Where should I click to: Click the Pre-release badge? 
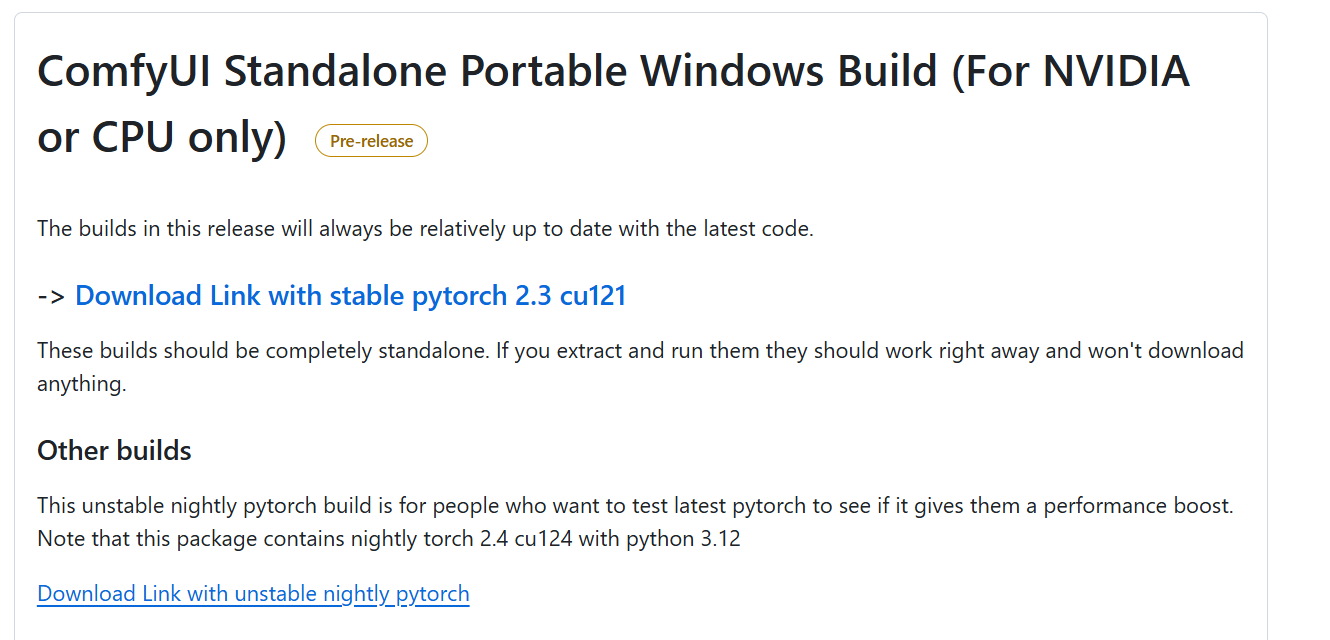pos(371,141)
